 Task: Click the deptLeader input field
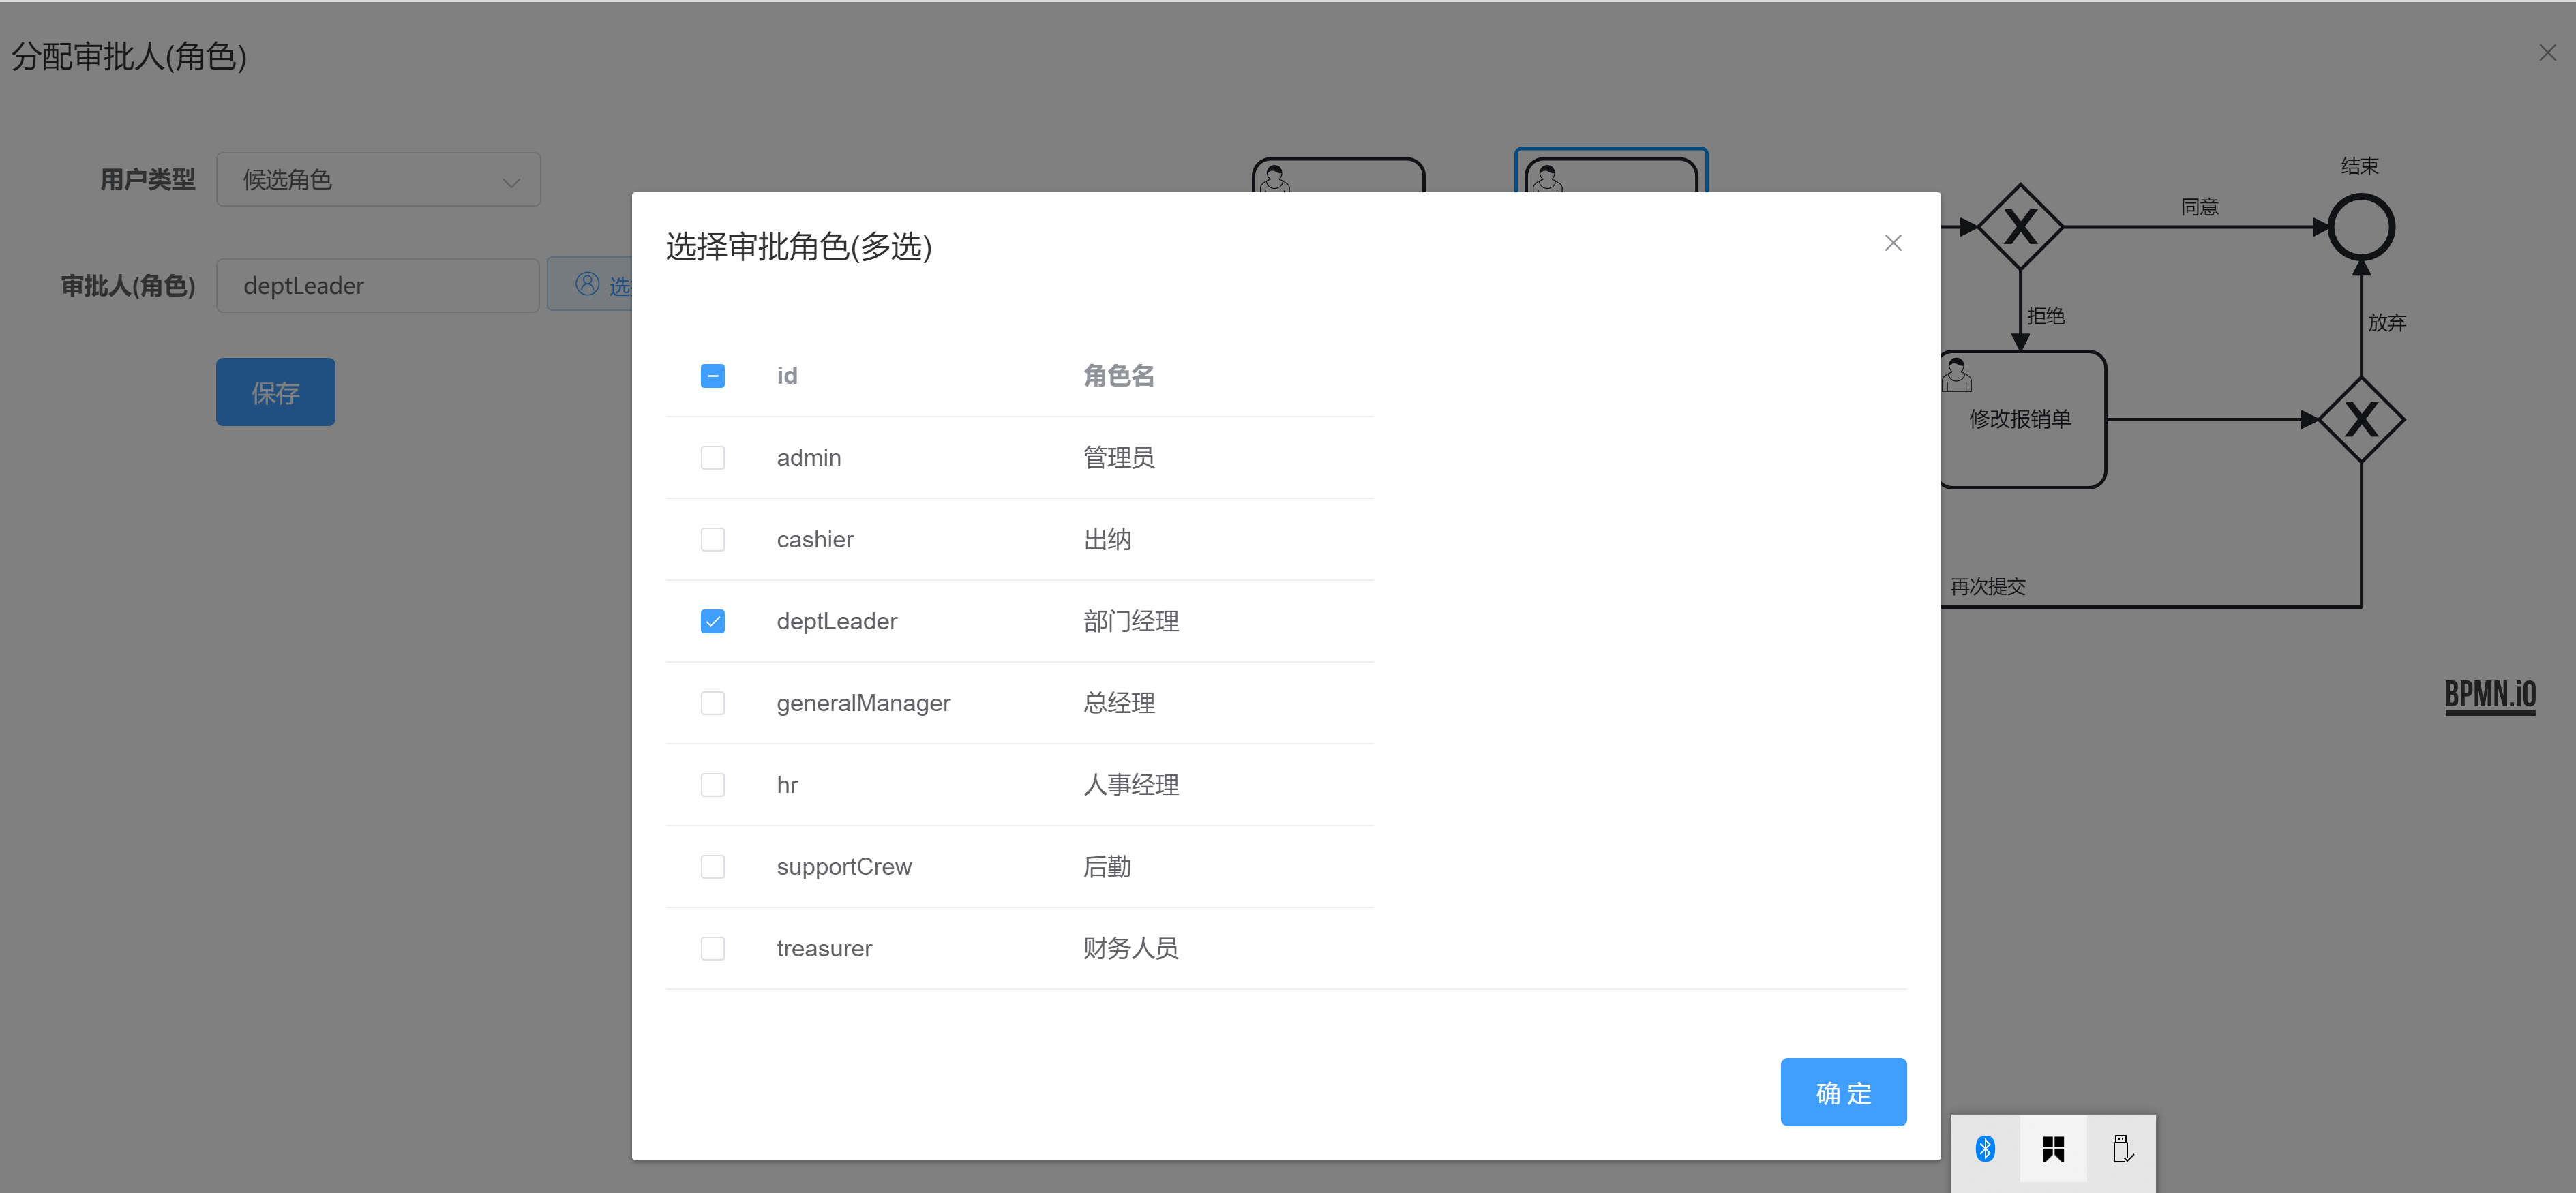tap(378, 285)
